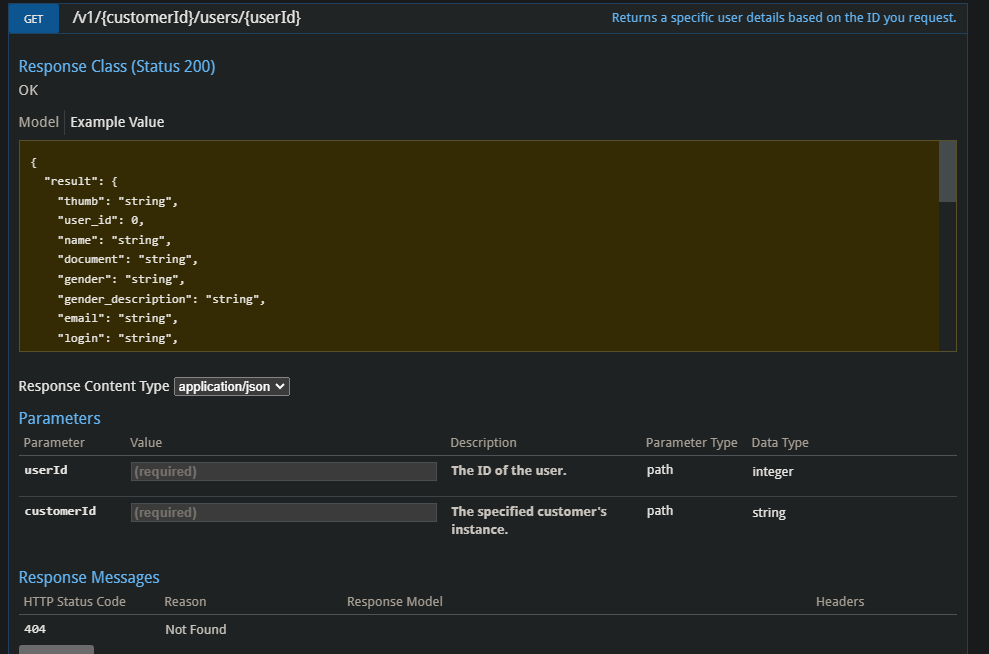
Task: Switch to the Model tab
Action: pyautogui.click(x=38, y=122)
